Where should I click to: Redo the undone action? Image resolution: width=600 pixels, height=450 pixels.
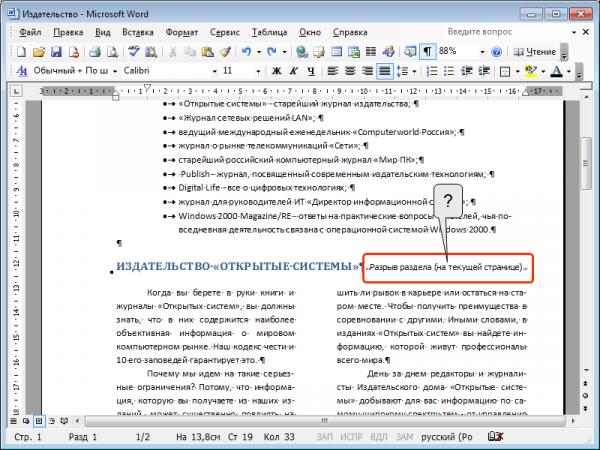pos(272,51)
